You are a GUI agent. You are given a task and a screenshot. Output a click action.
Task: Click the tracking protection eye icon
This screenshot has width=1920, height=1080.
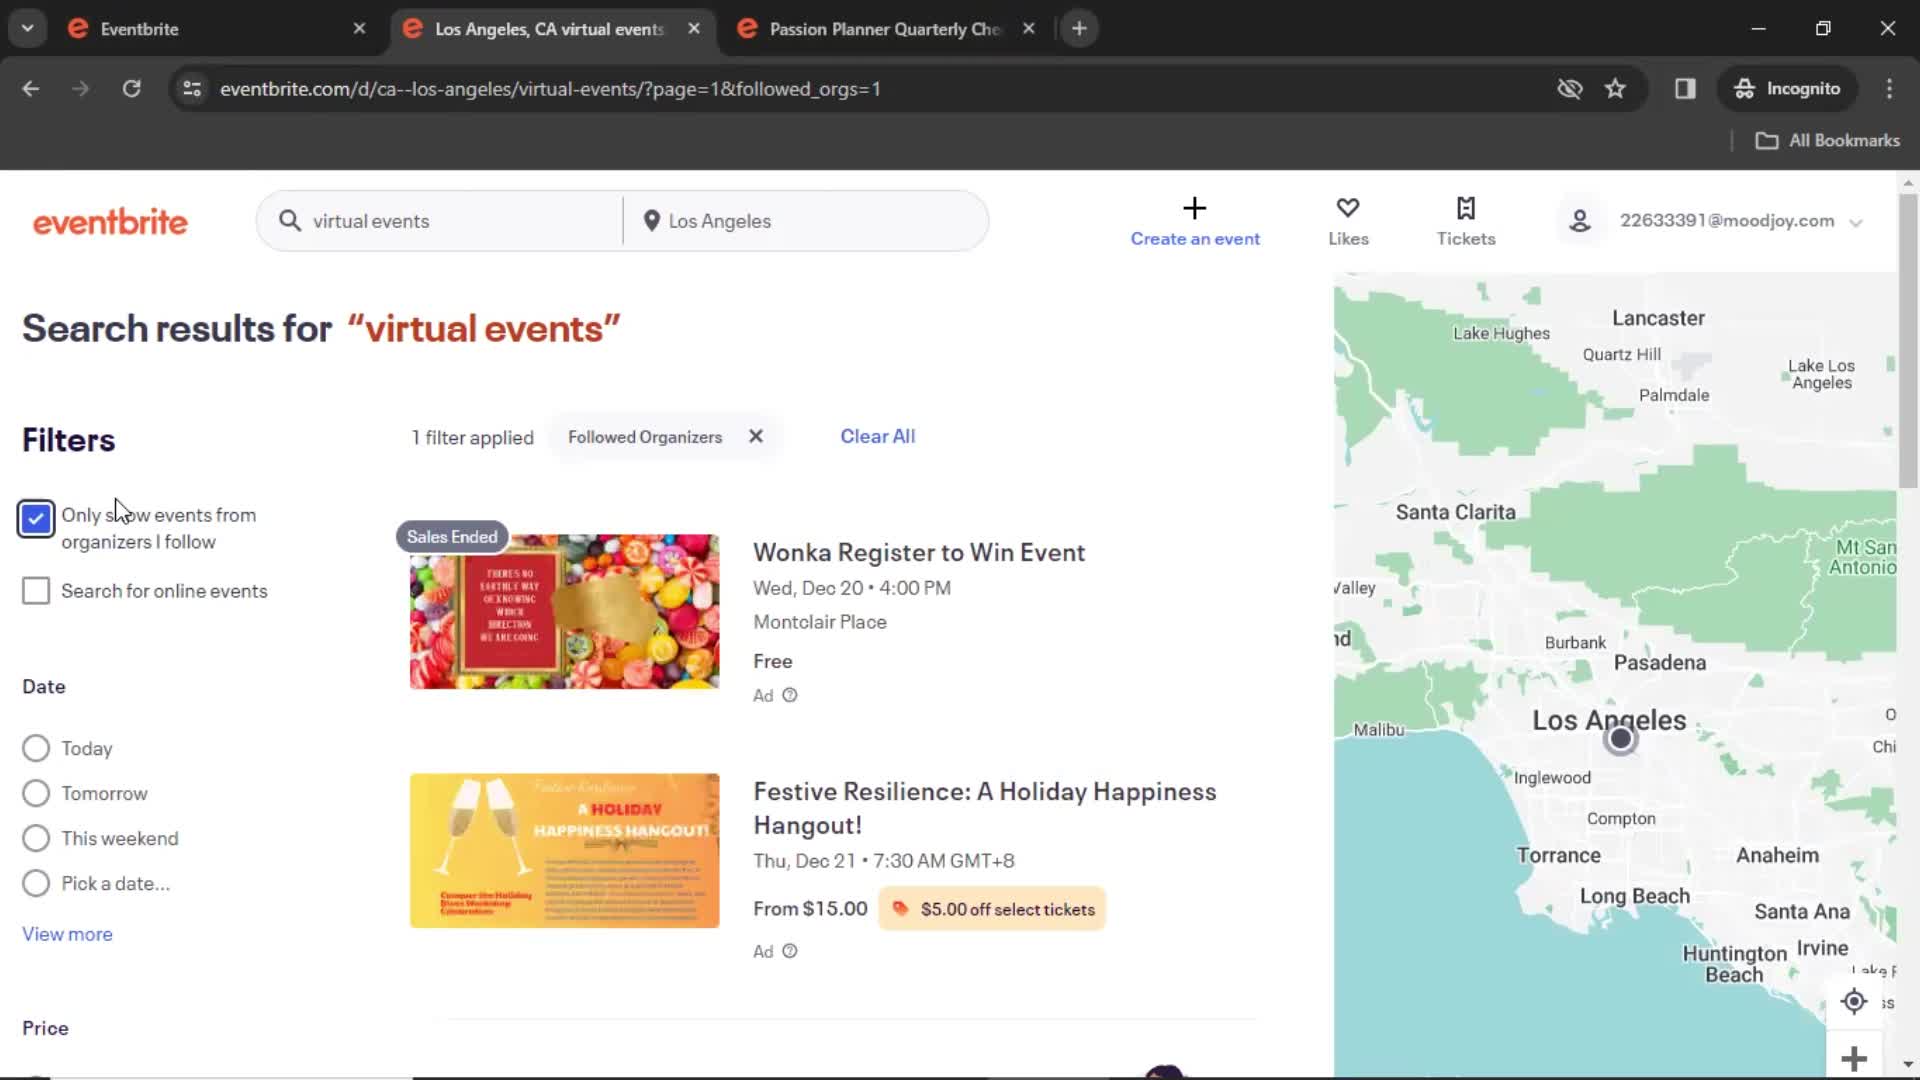[1570, 89]
